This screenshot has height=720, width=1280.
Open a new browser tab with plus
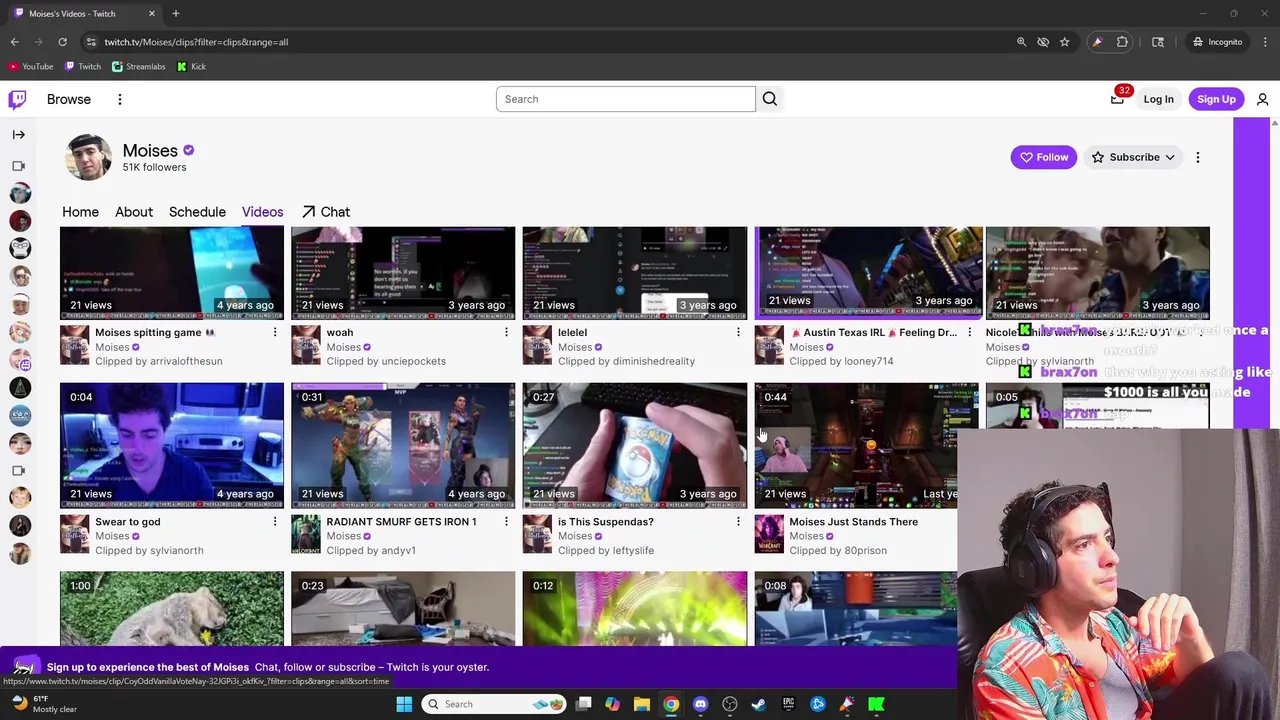coord(175,13)
